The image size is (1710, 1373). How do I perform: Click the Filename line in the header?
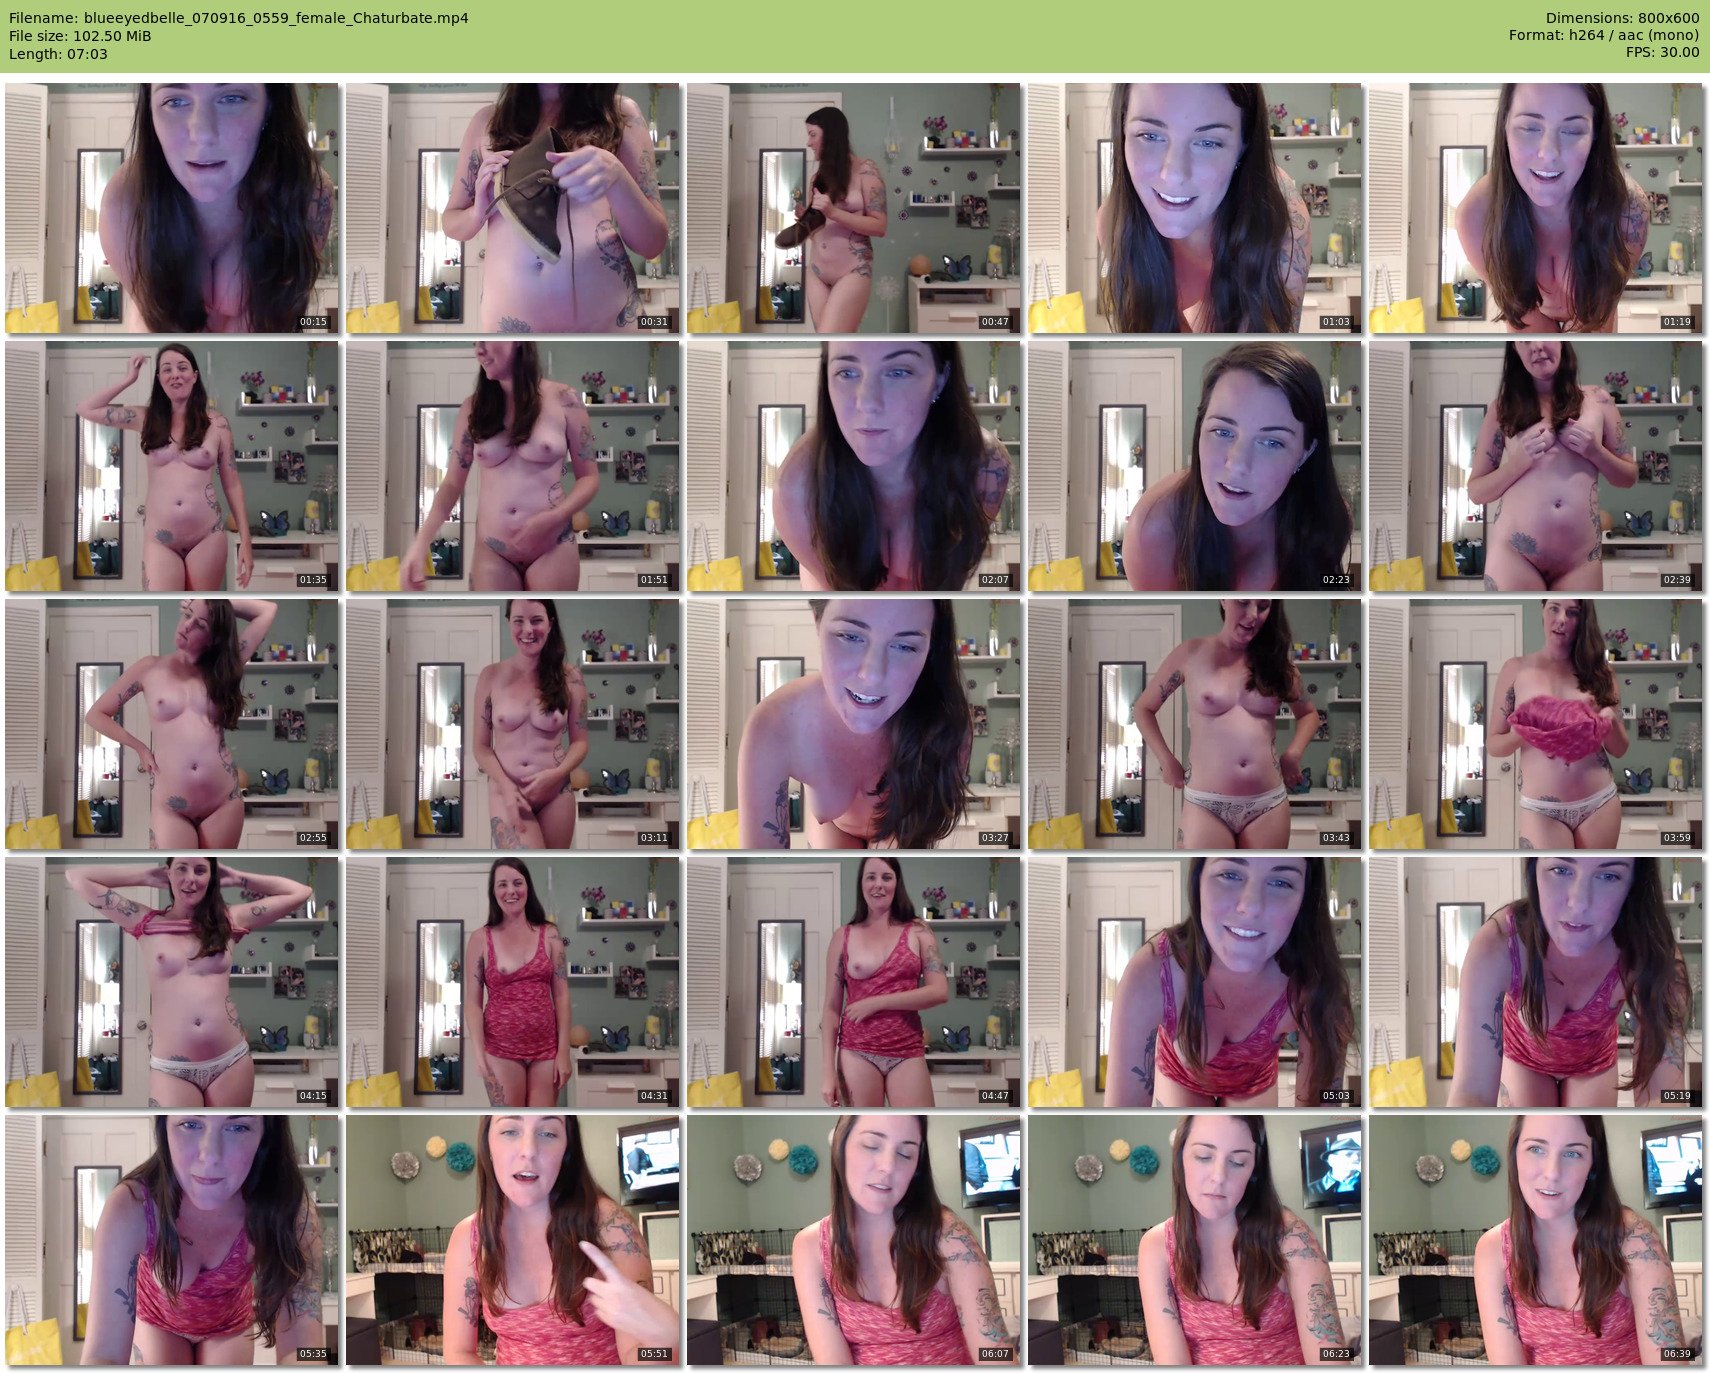(239, 18)
